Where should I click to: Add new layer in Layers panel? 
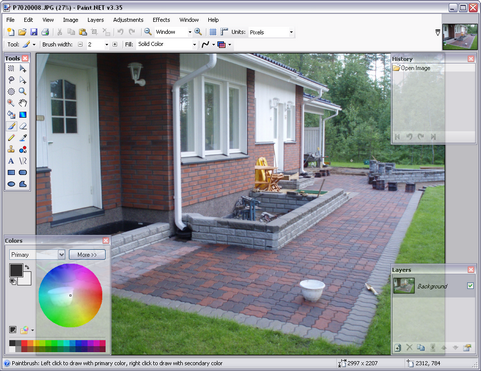[x=397, y=348]
